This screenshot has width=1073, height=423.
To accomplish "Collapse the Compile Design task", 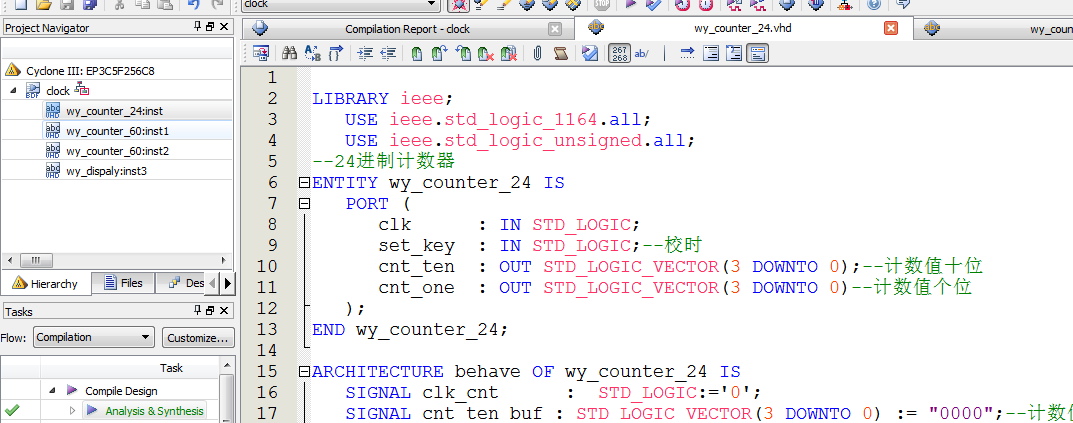I will (53, 391).
